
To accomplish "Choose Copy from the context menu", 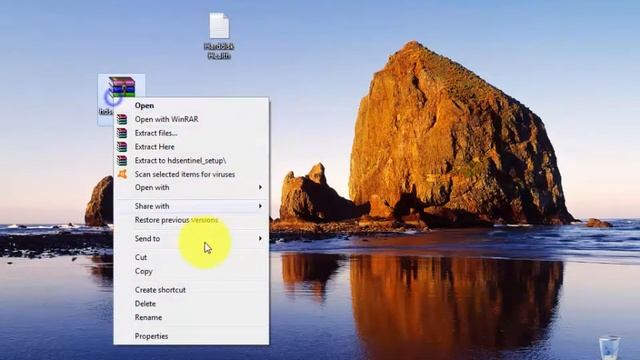I will tap(191, 271).
